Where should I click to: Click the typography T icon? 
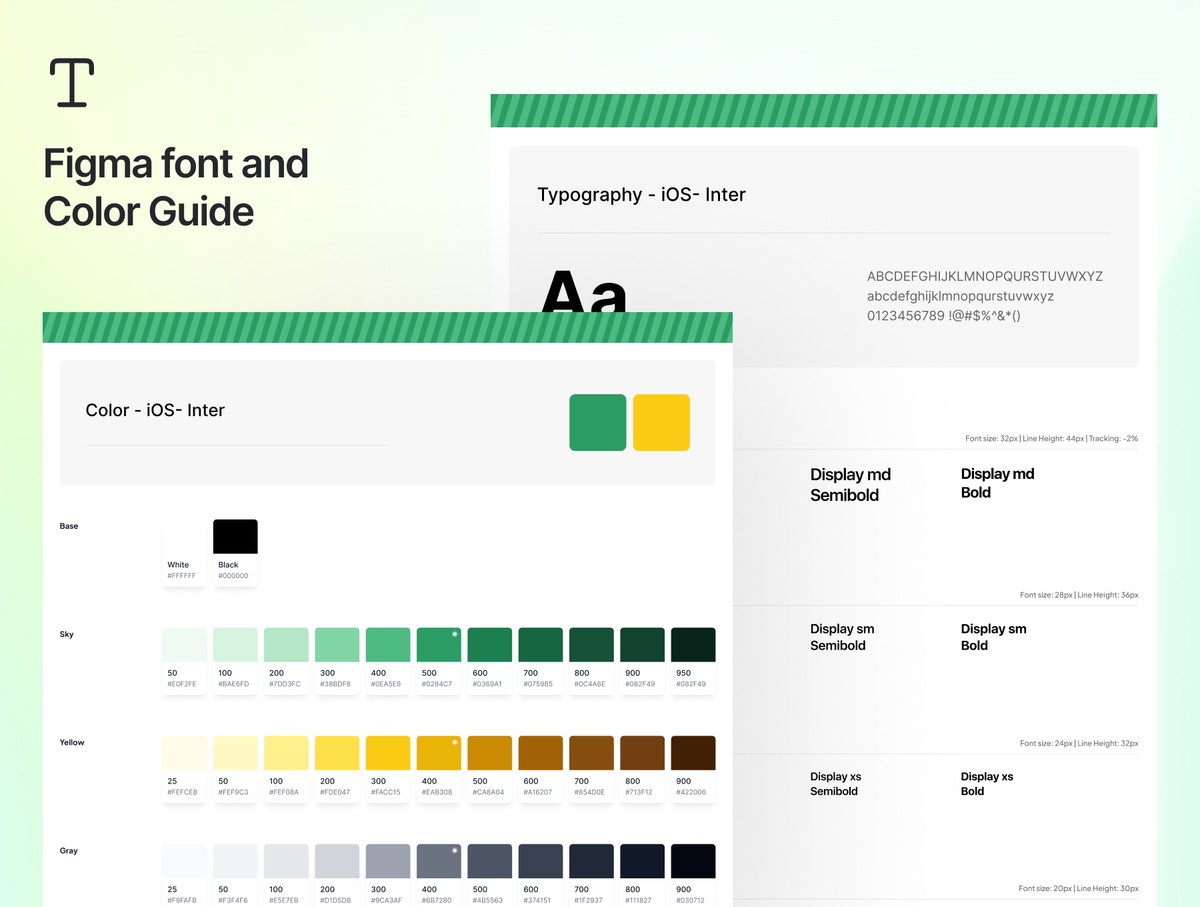click(x=72, y=82)
